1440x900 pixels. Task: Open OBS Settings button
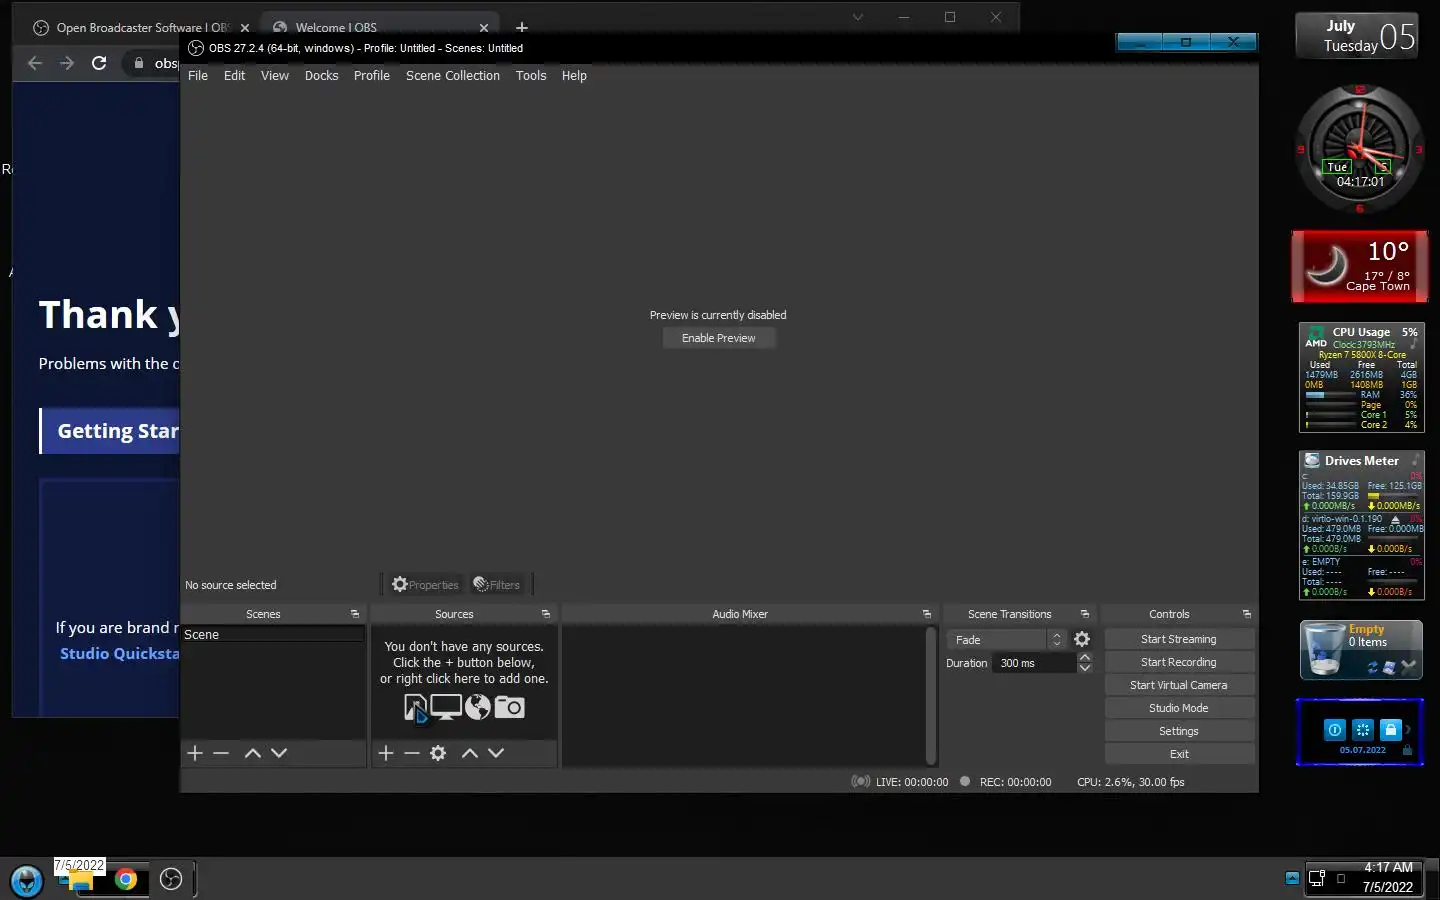[1179, 731]
